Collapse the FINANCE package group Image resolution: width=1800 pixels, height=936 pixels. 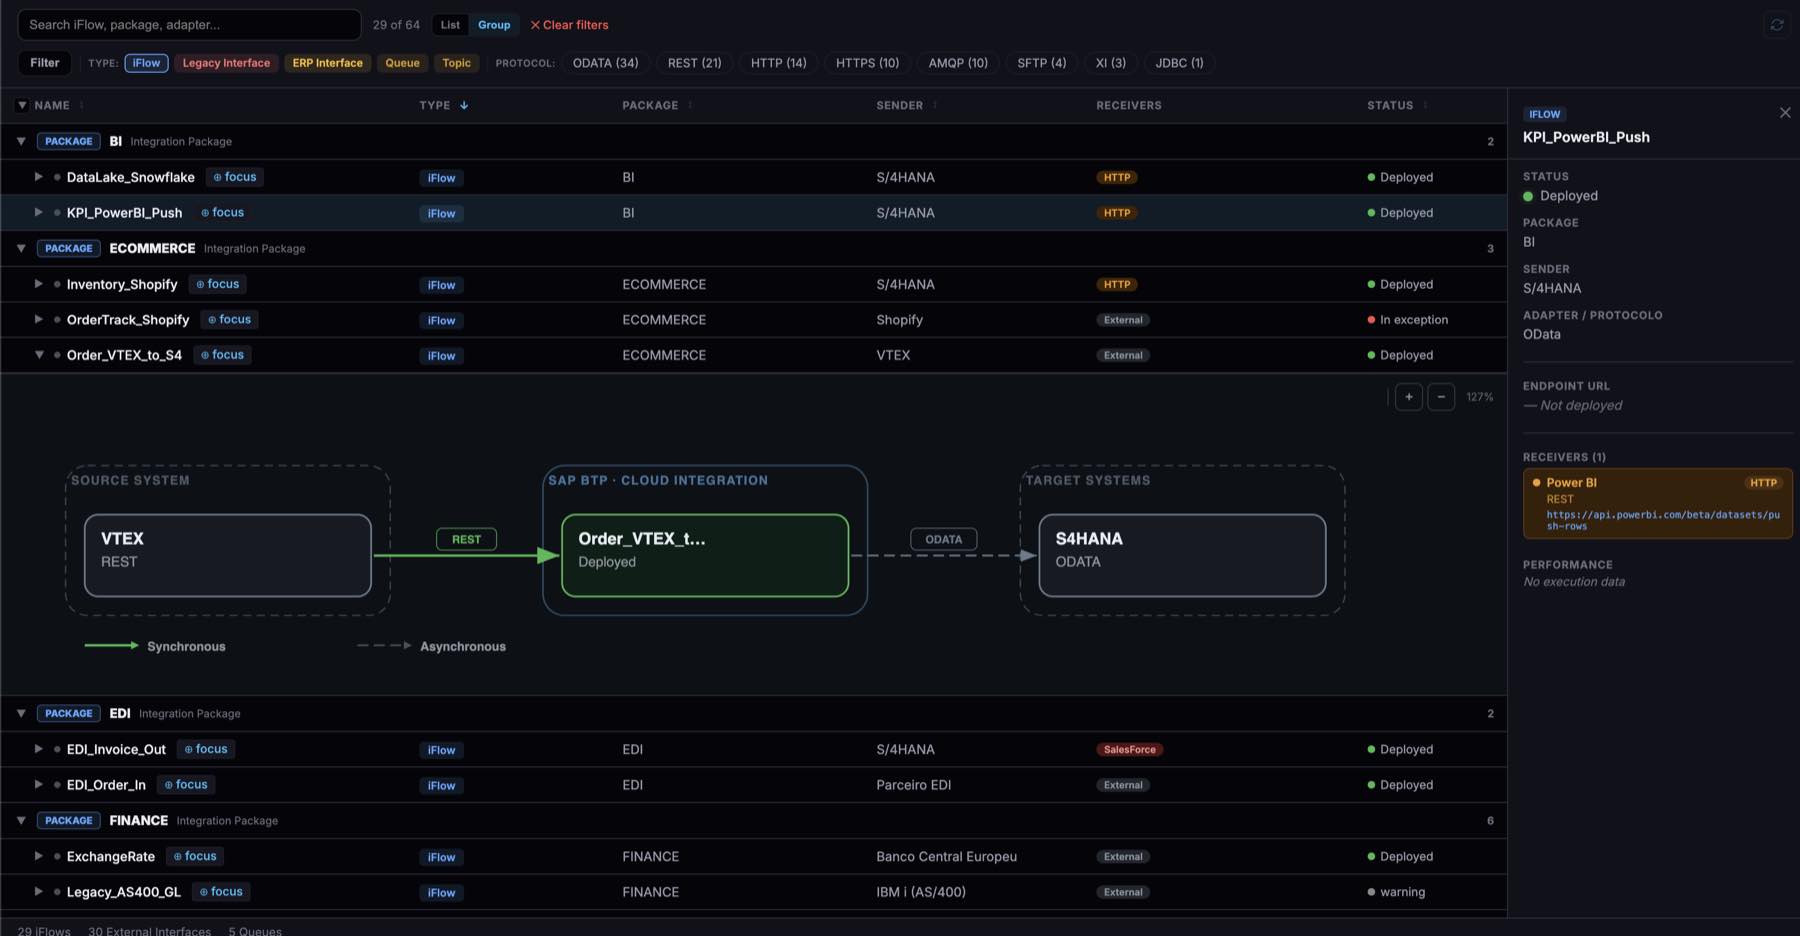[x=21, y=820]
